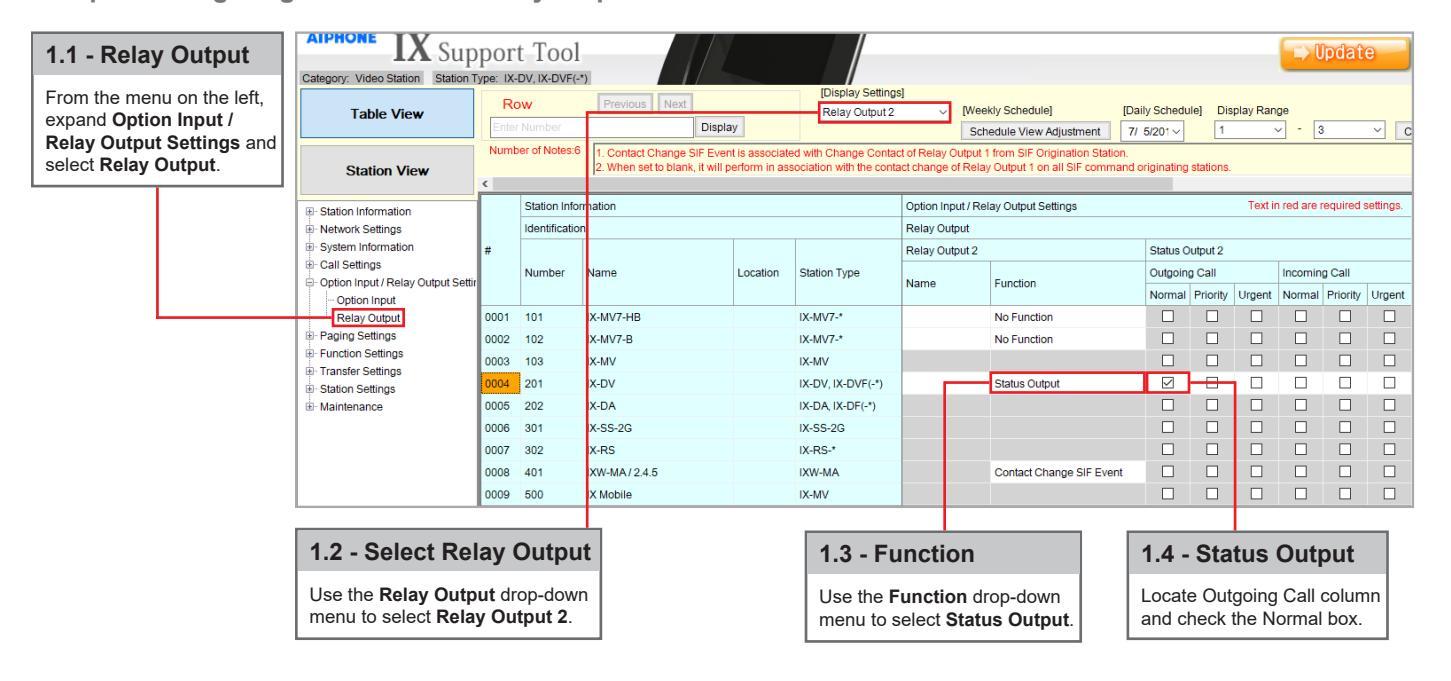Expand Function Settings tree node
Screen dimensions: 1451x681
click(311, 353)
